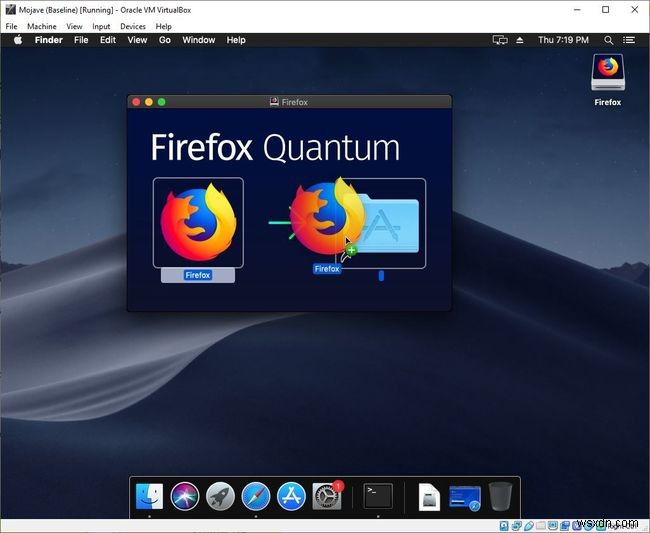The image size is (650, 533).
Task: Click VirtualBox shared folders status icon
Action: [x=541, y=526]
